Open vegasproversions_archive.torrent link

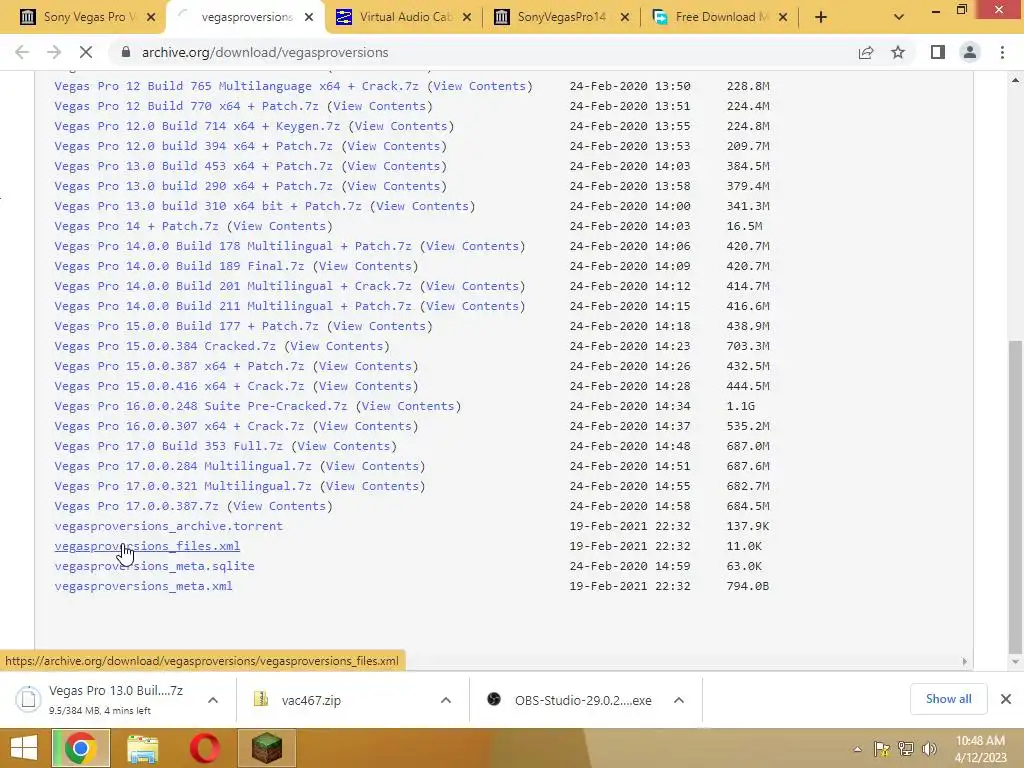168,526
